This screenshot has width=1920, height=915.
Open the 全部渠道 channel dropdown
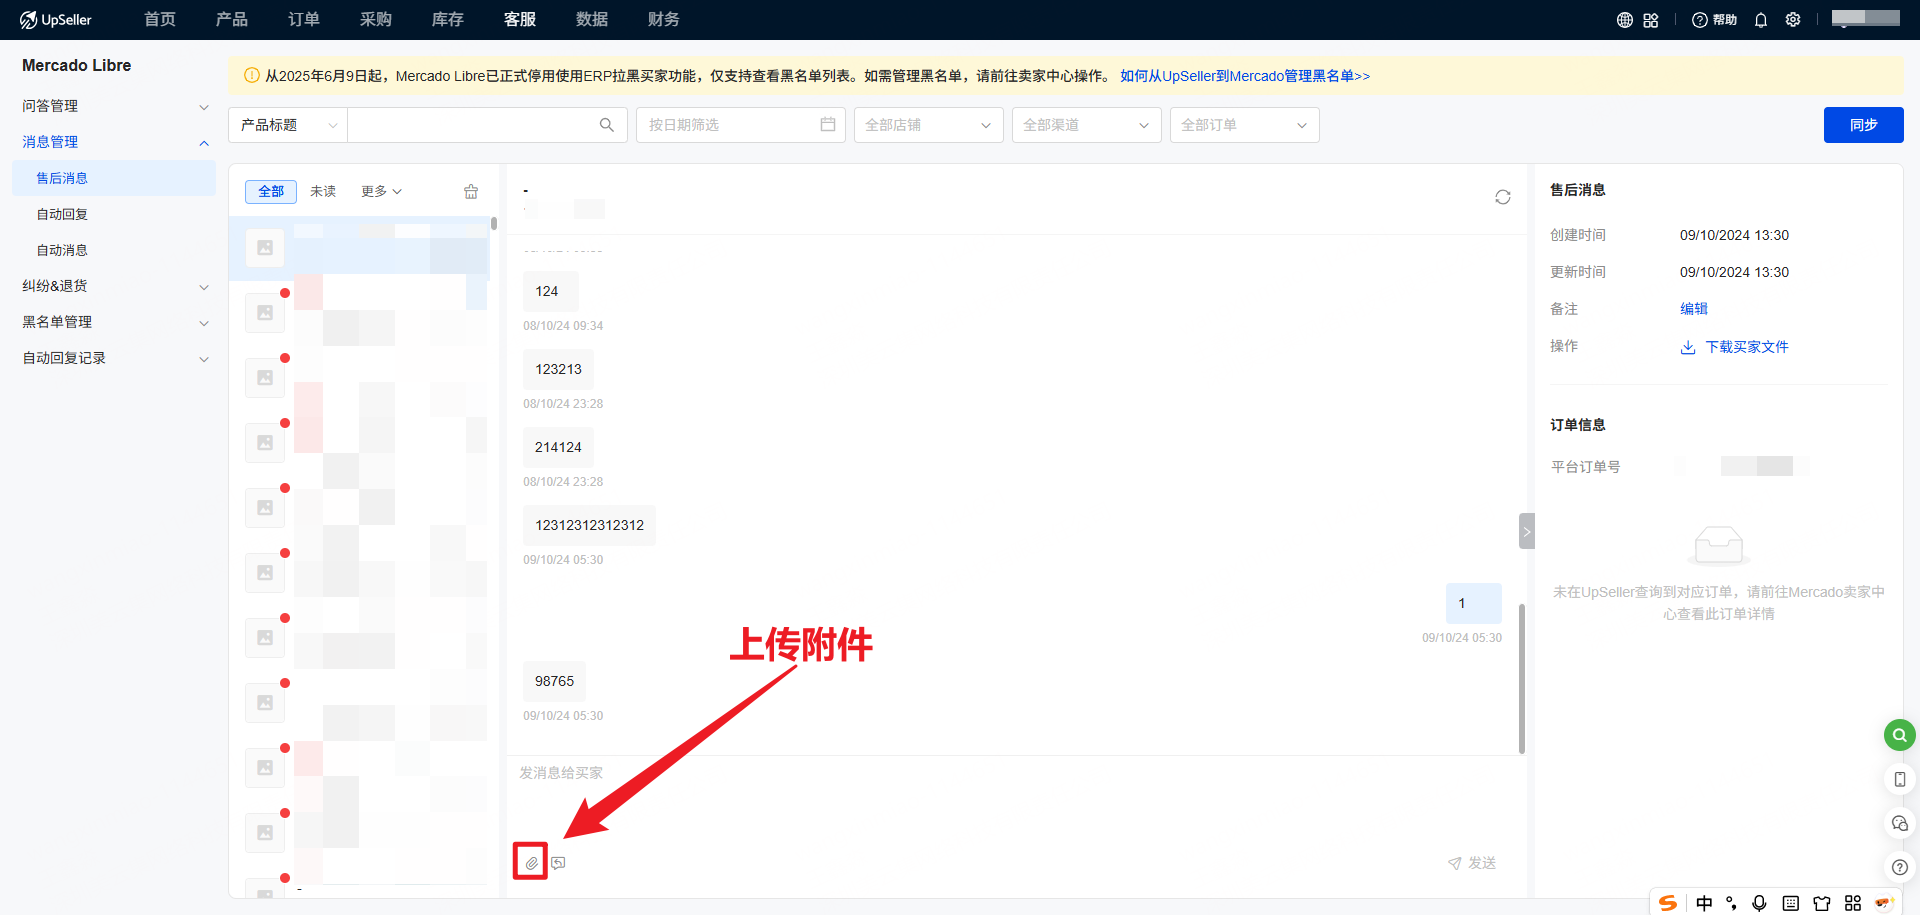[1086, 125]
